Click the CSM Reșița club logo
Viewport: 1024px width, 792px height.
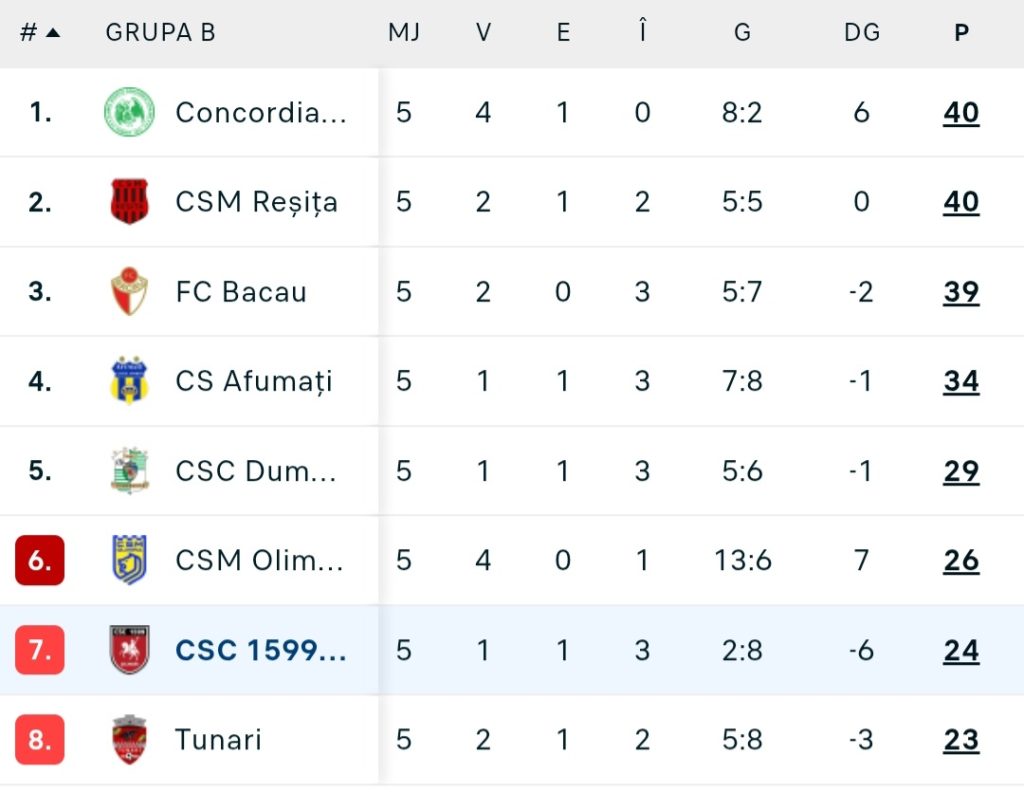(x=129, y=202)
